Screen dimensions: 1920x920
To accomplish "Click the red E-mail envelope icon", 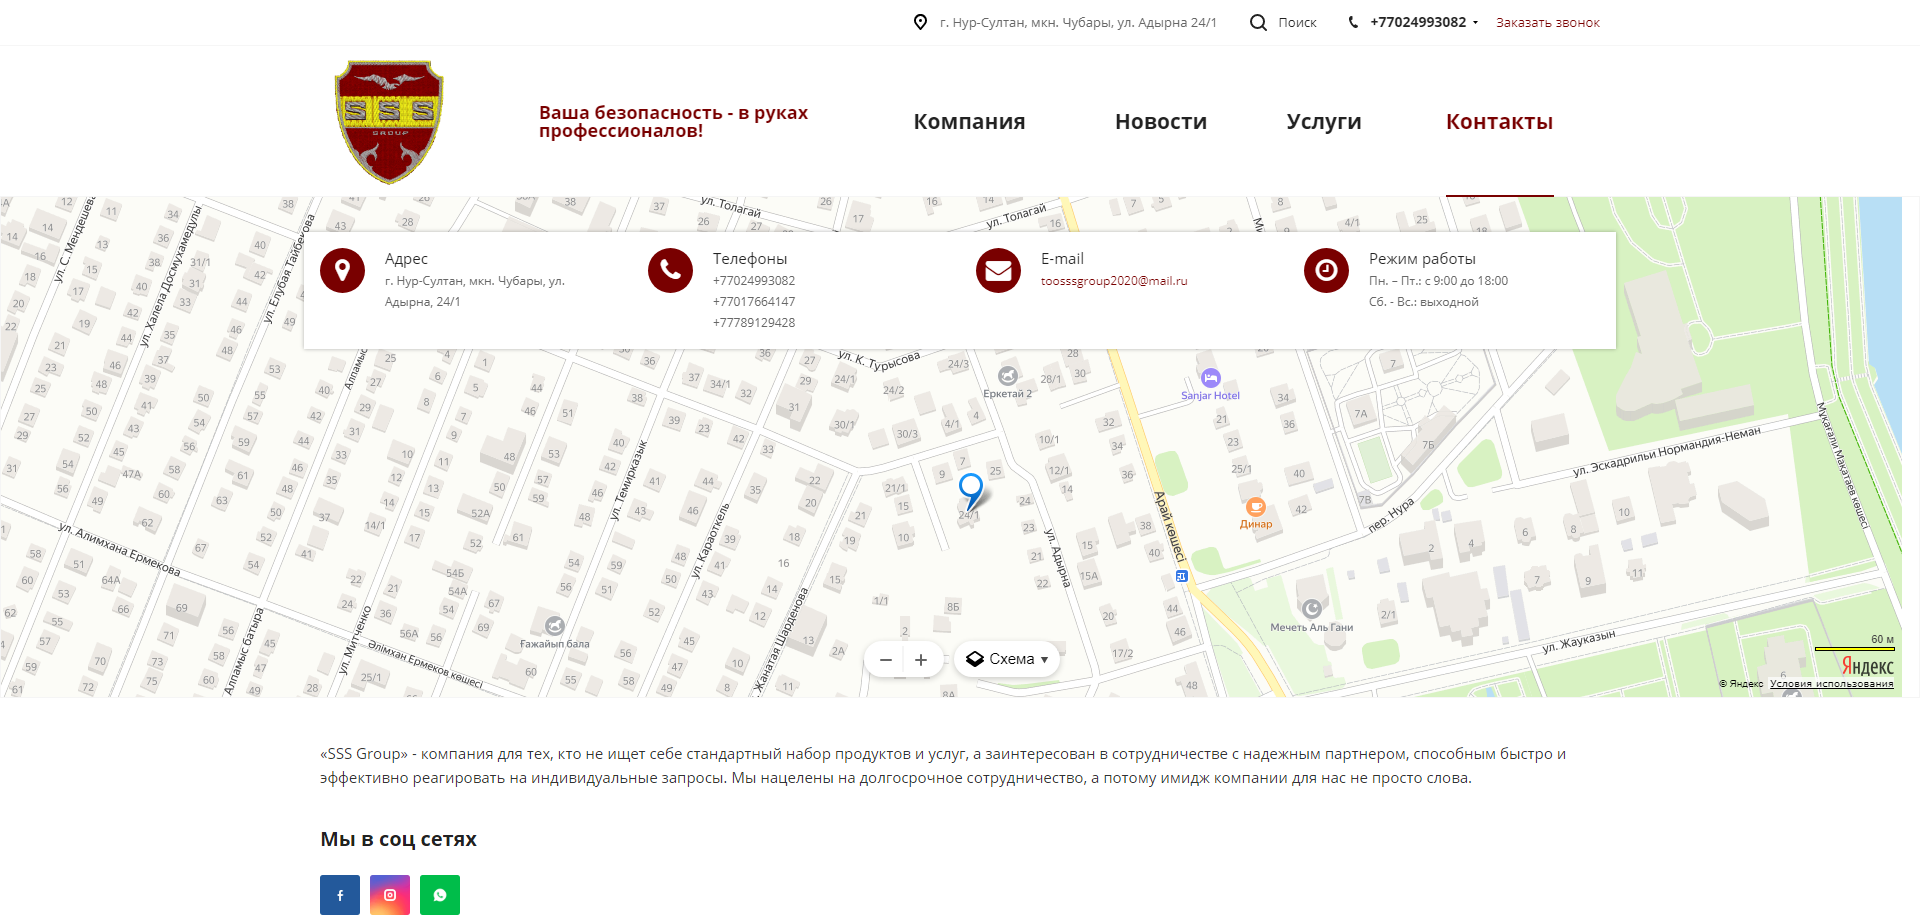I will pos(998,270).
